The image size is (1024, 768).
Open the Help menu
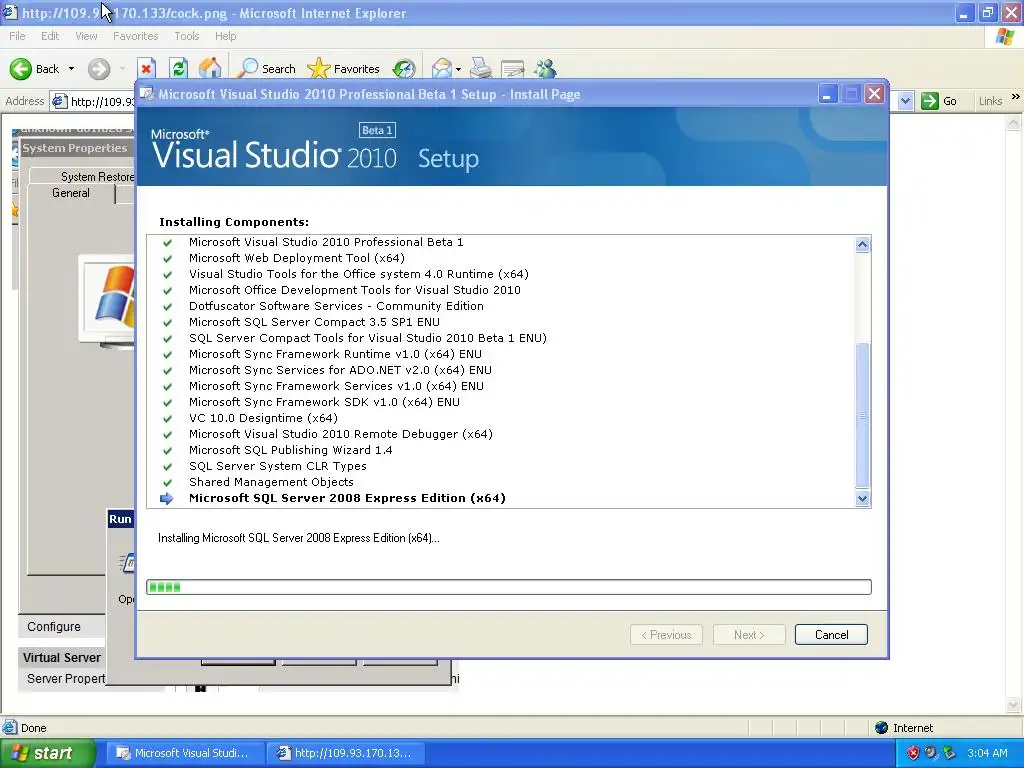pyautogui.click(x=225, y=36)
